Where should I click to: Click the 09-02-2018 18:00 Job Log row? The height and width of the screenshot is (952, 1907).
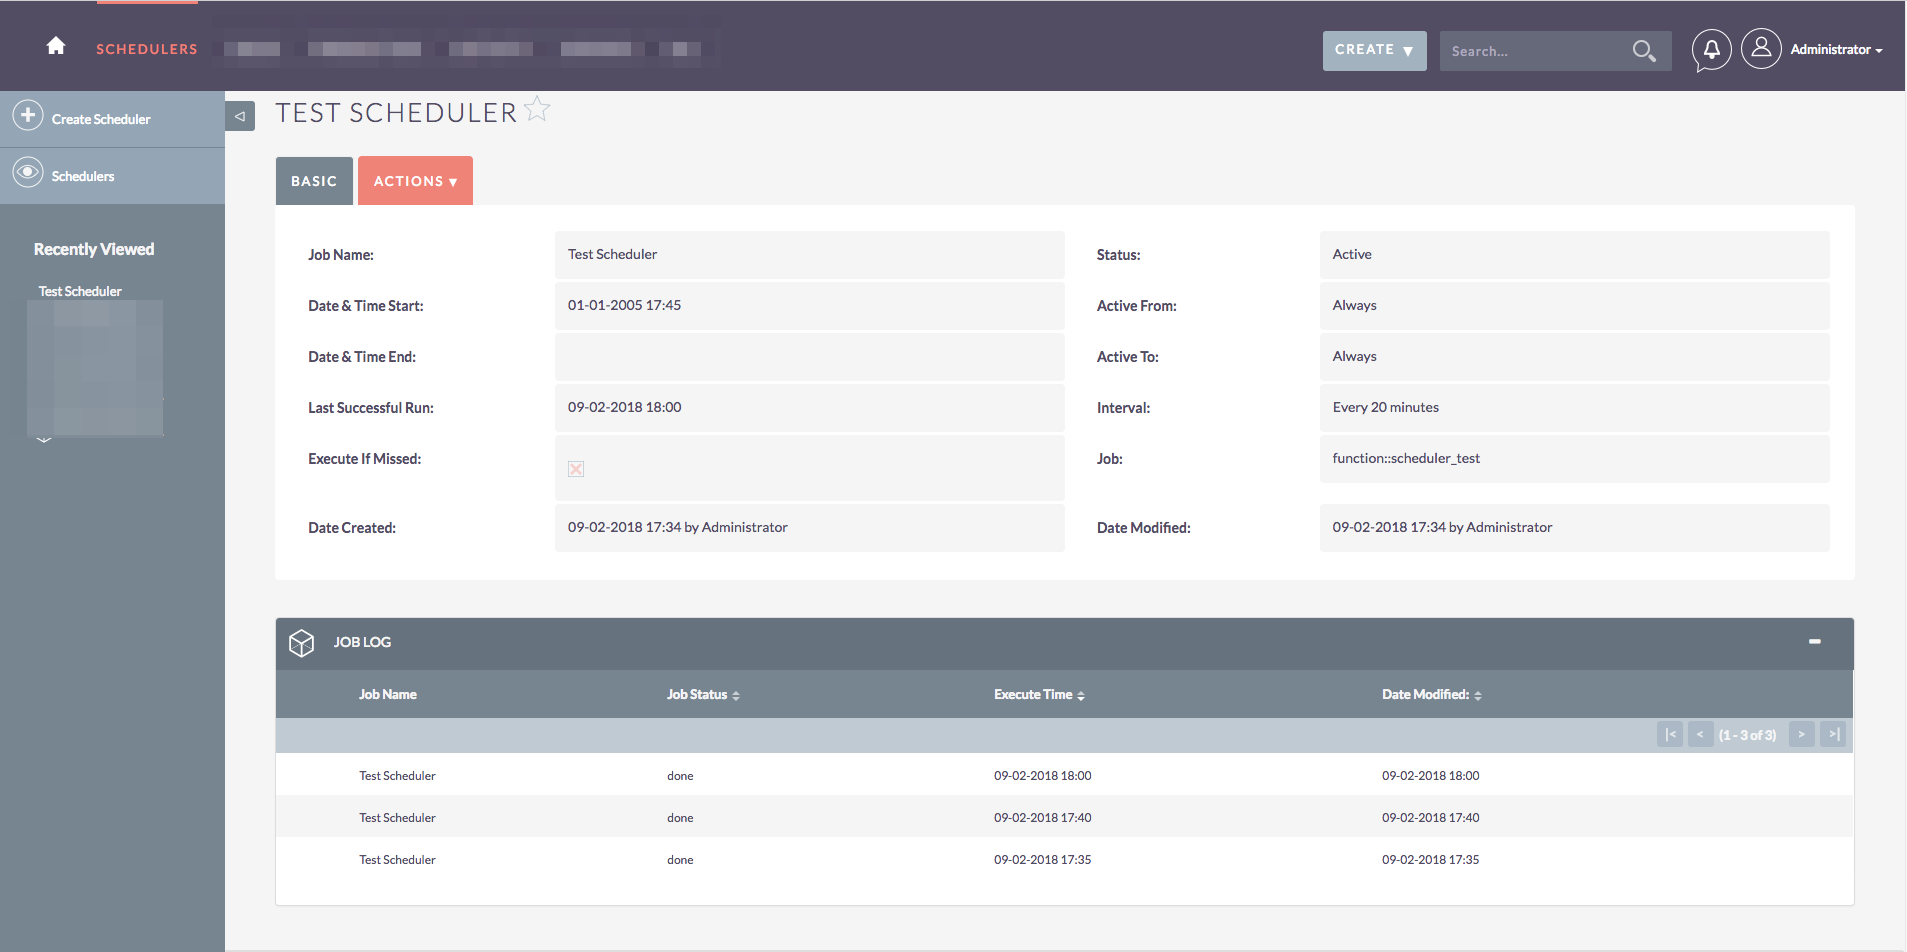[x=1064, y=775]
